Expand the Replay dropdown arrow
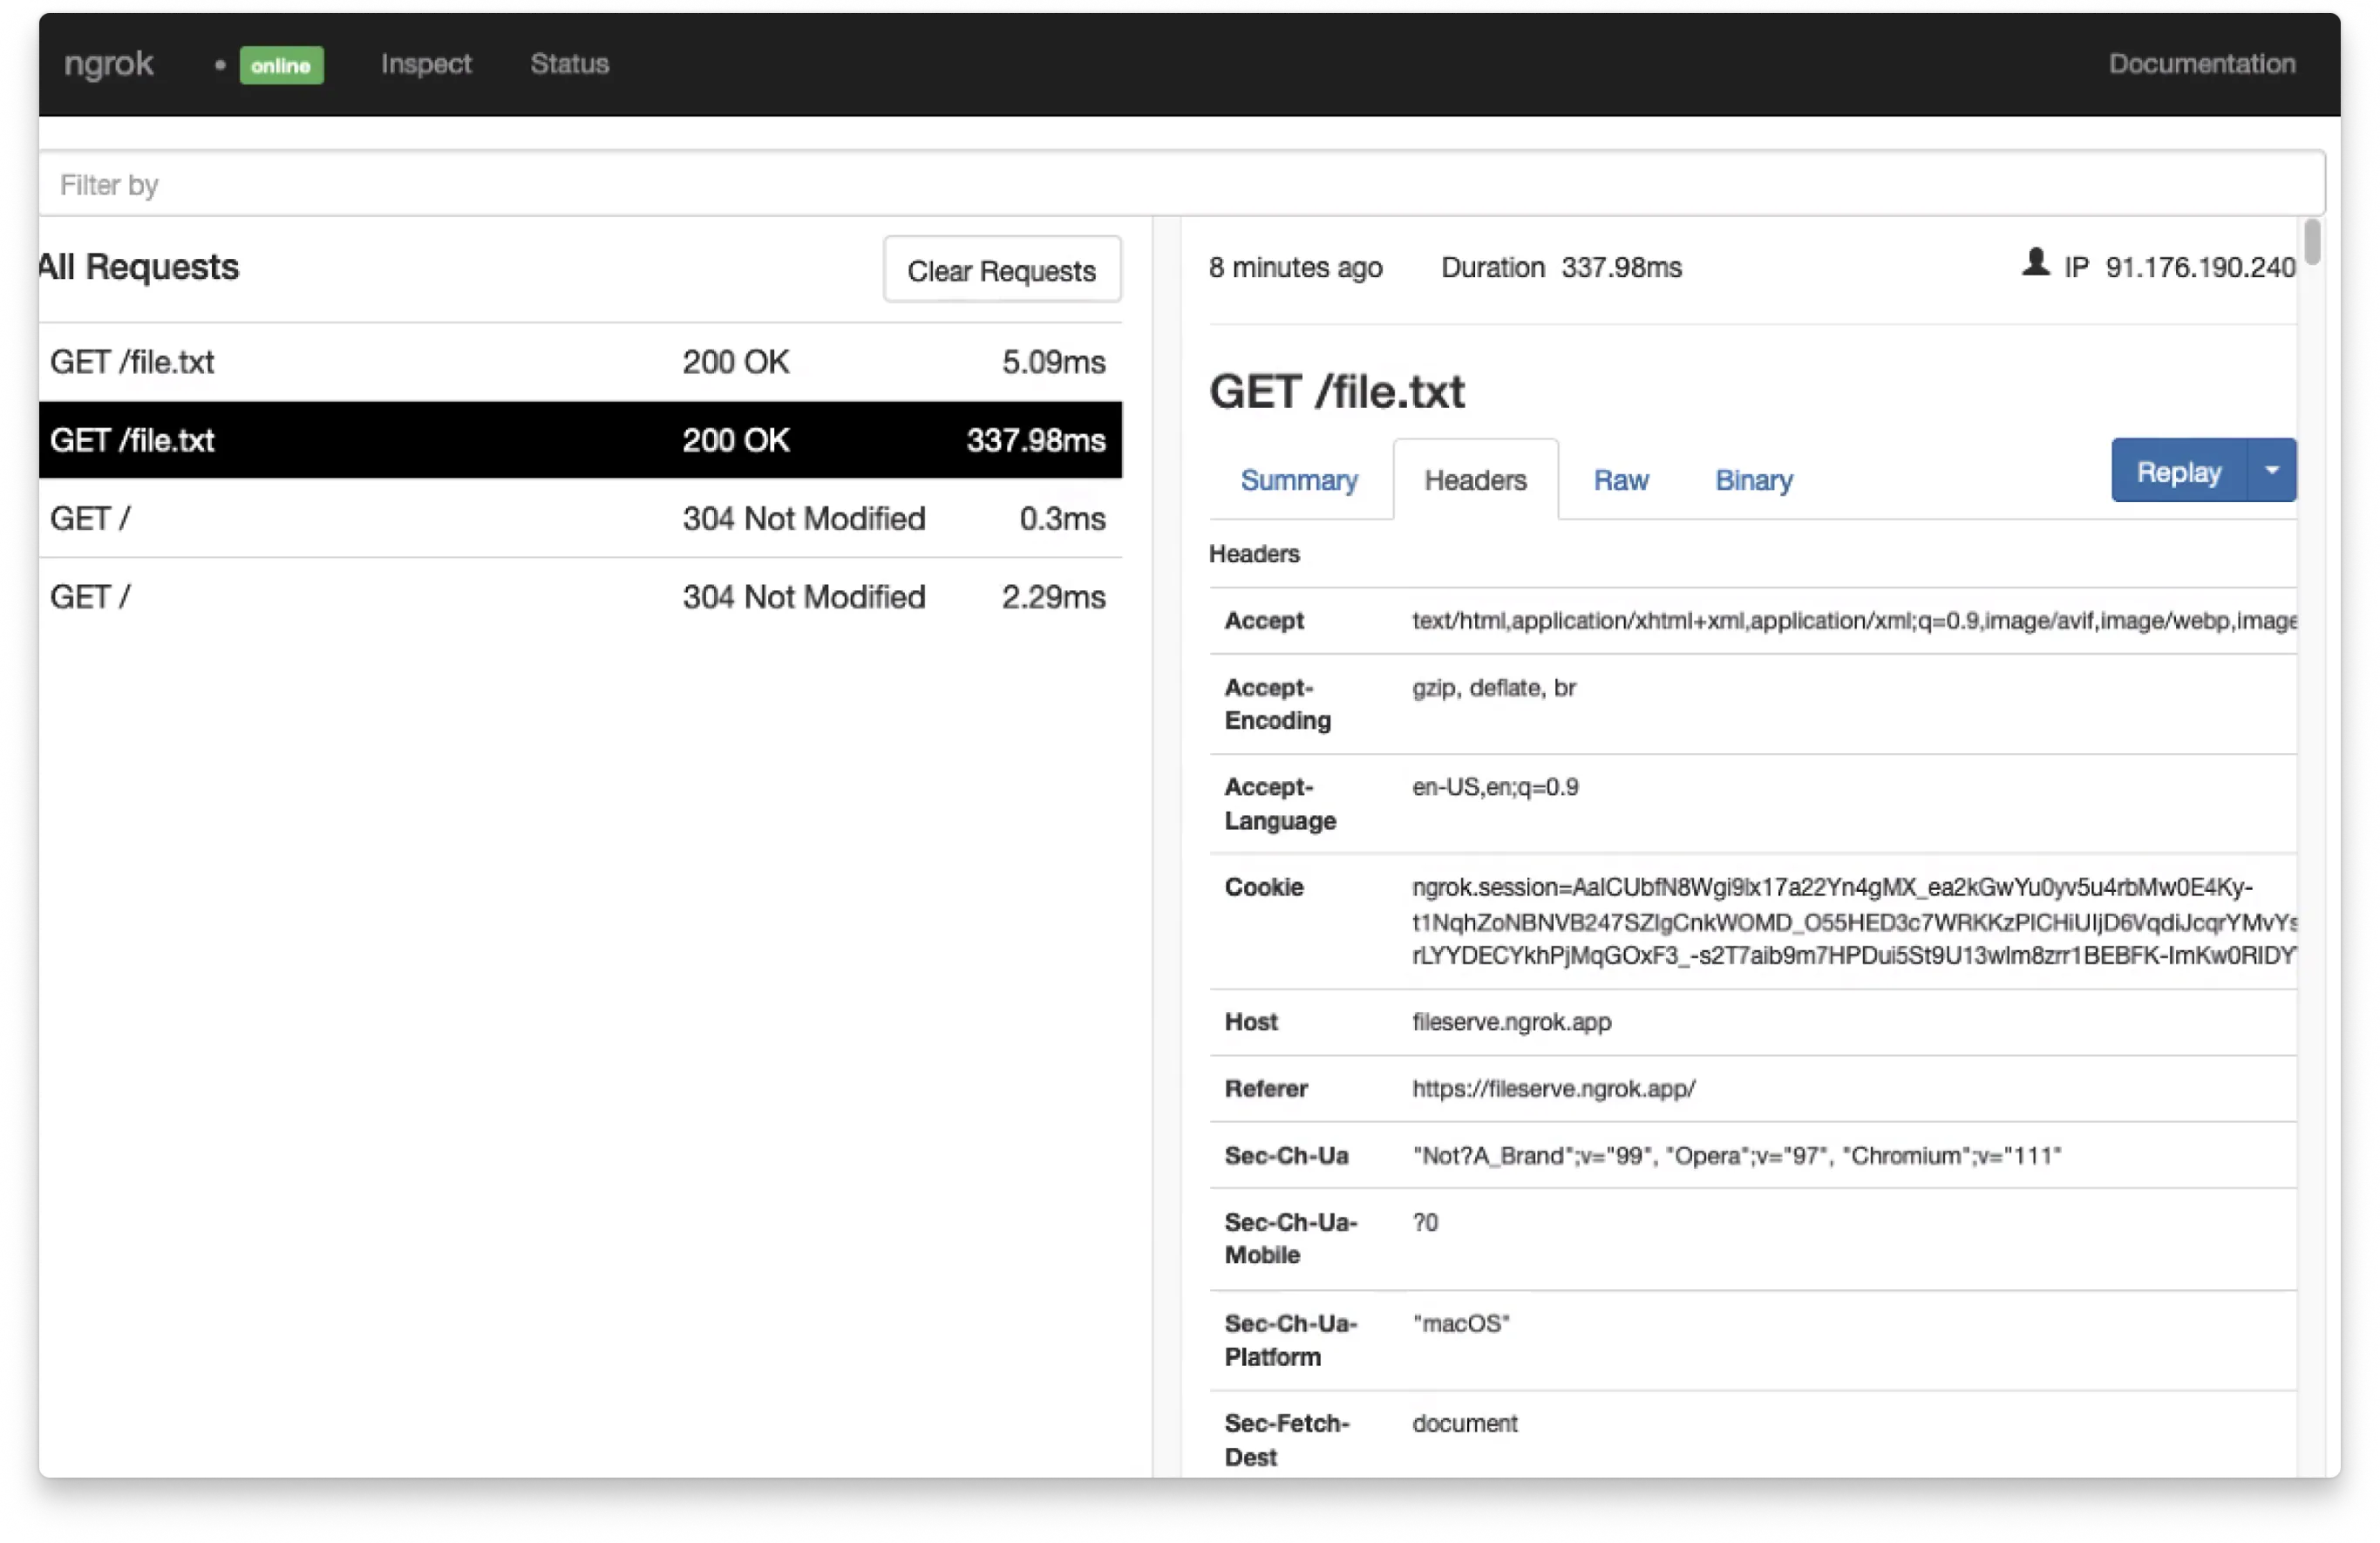Viewport: 2380px width, 1543px height. pos(2271,471)
